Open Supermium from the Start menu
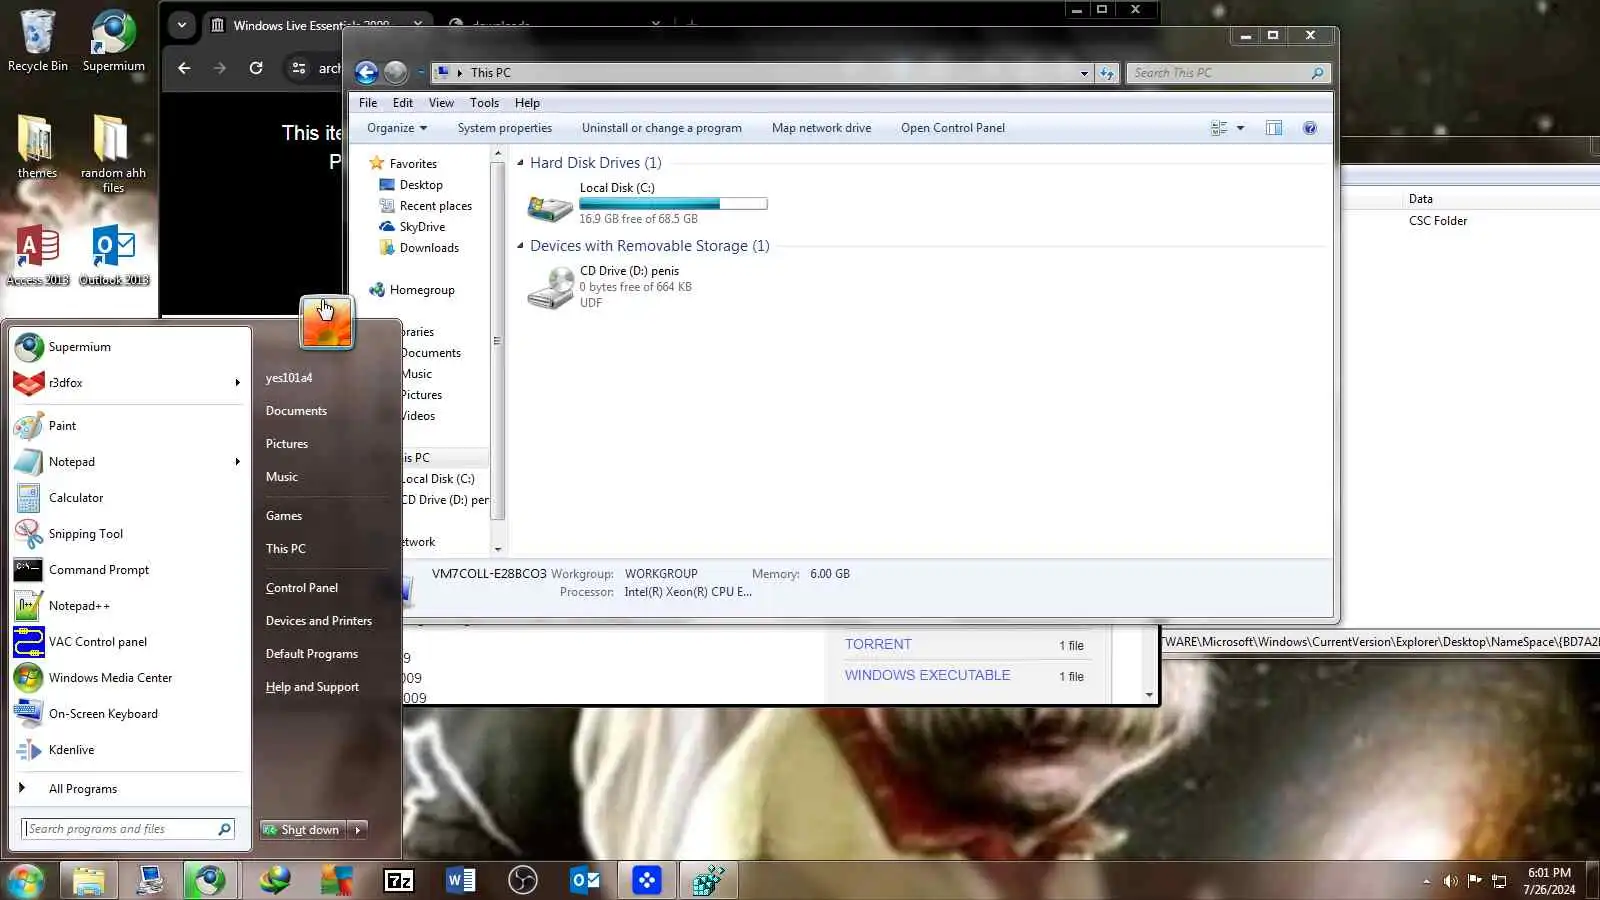The height and width of the screenshot is (900, 1600). point(130,347)
